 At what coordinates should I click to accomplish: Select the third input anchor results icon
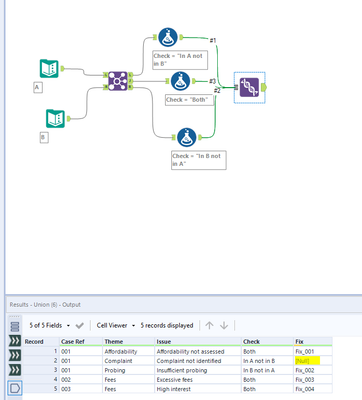tap(15, 370)
